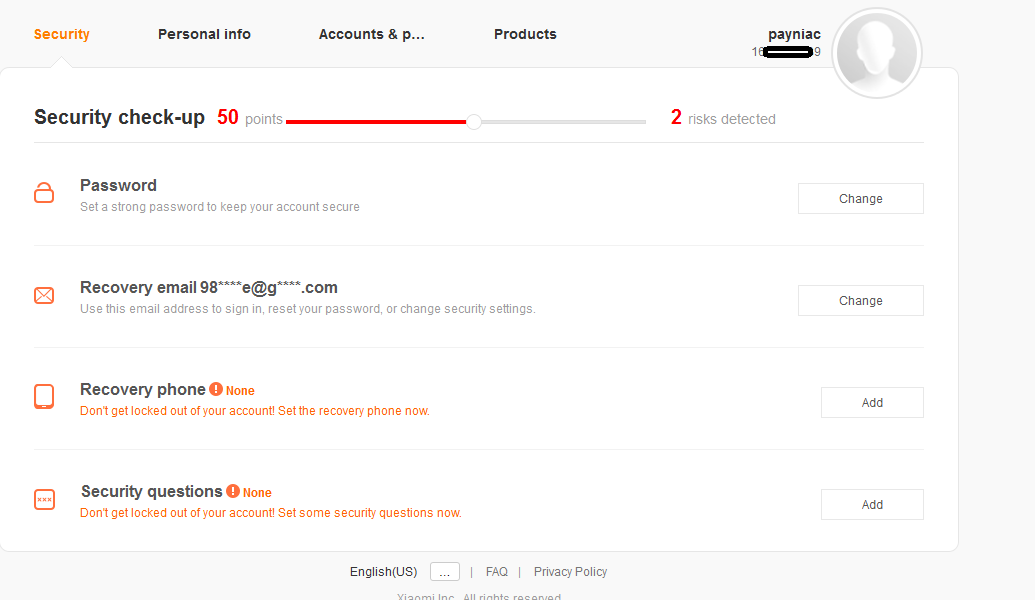The image size is (1035, 600).
Task: Click the warning icon beside Security questions
Action: 233,491
